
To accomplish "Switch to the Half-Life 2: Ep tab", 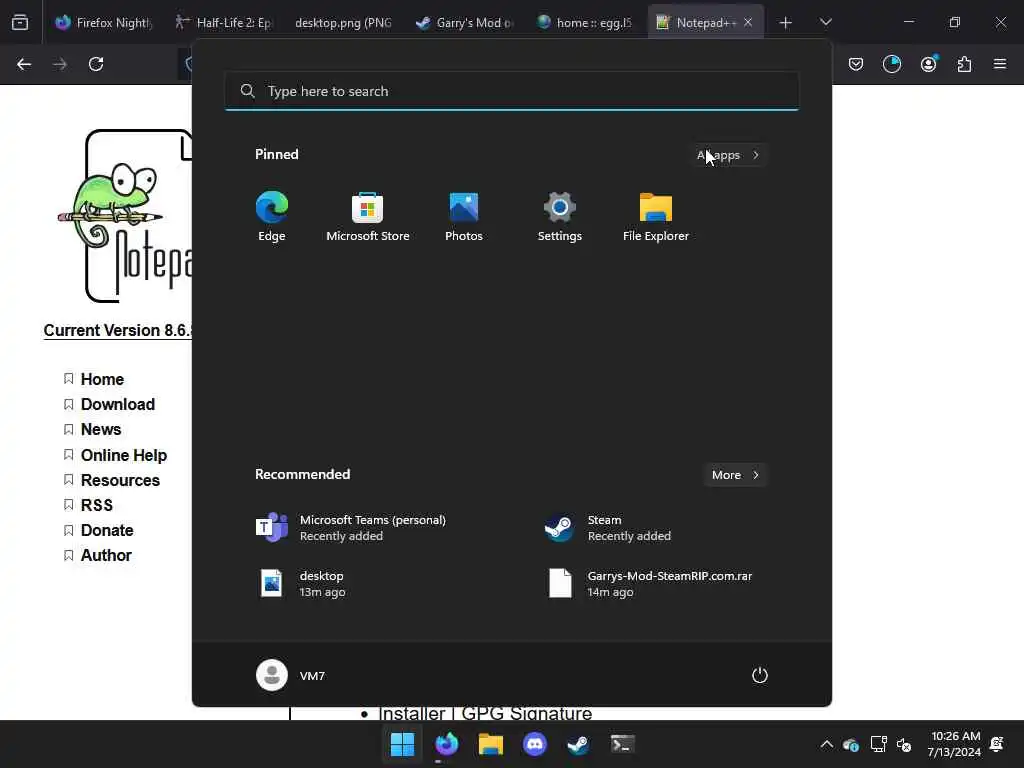I will [x=223, y=22].
